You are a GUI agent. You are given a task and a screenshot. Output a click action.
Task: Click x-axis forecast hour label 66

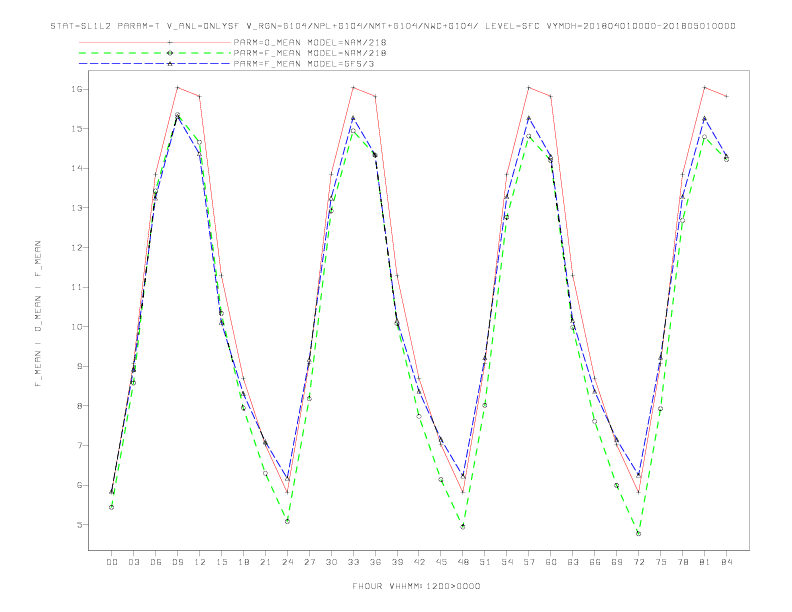coord(595,562)
